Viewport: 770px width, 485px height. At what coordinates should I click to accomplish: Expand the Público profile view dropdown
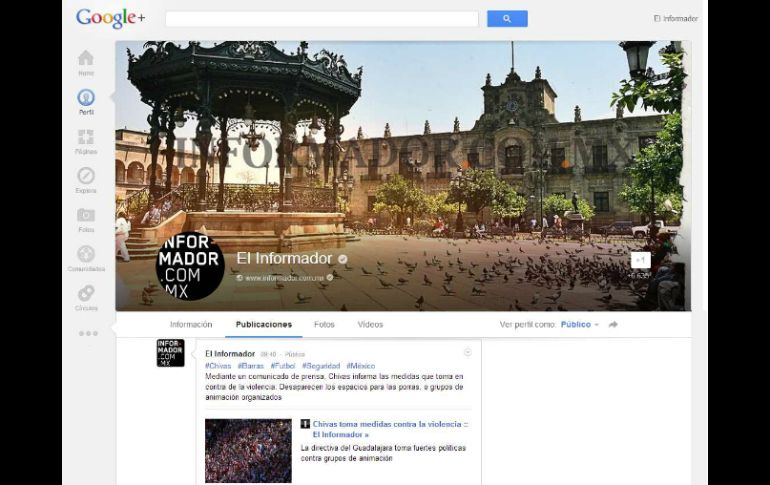coord(580,325)
